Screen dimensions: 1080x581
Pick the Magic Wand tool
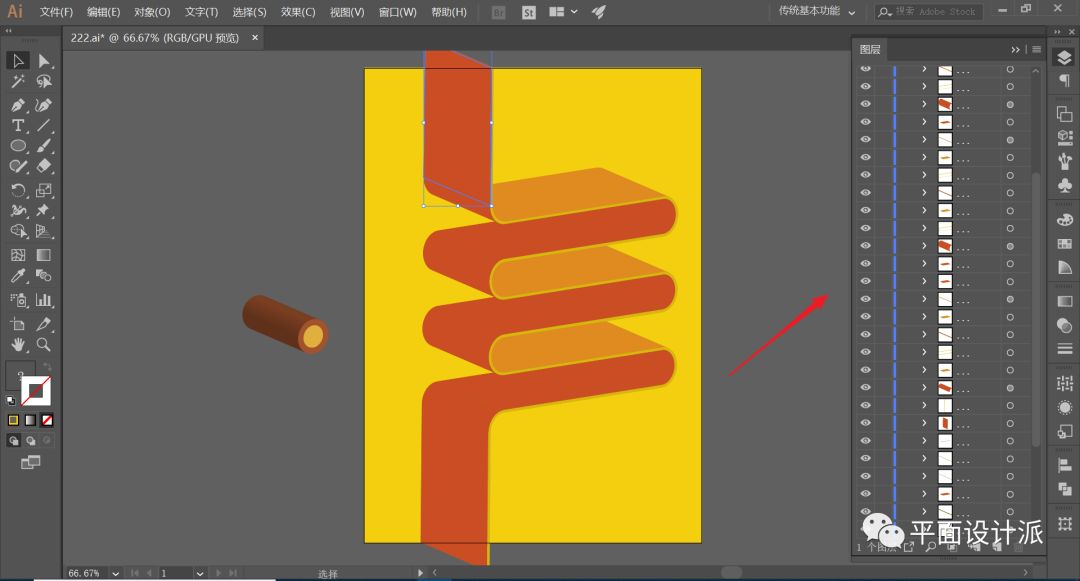[18, 82]
